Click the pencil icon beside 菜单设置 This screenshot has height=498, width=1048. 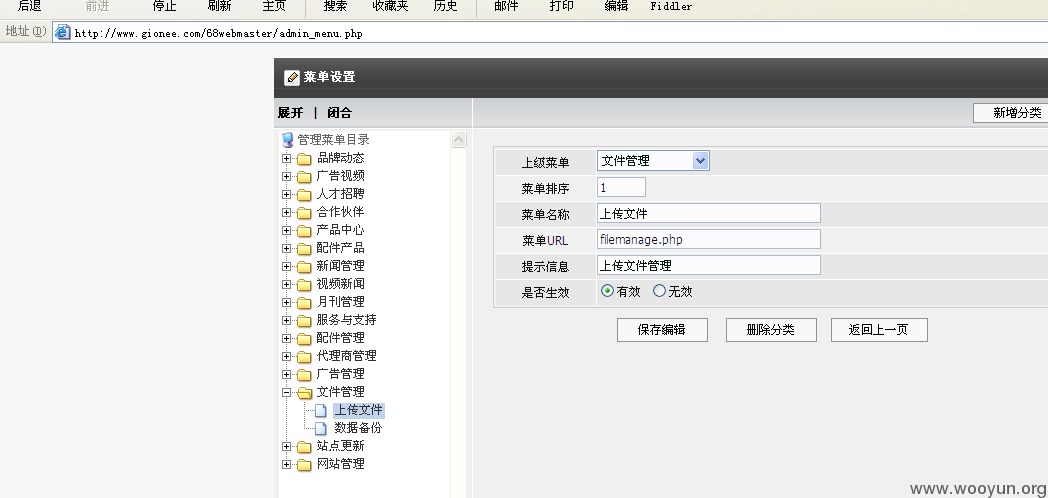coord(291,78)
